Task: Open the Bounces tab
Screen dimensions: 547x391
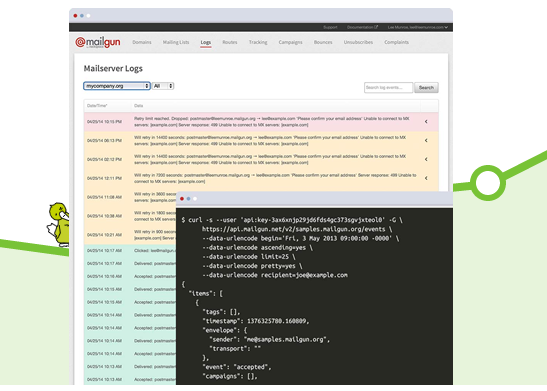Action: click(x=323, y=42)
